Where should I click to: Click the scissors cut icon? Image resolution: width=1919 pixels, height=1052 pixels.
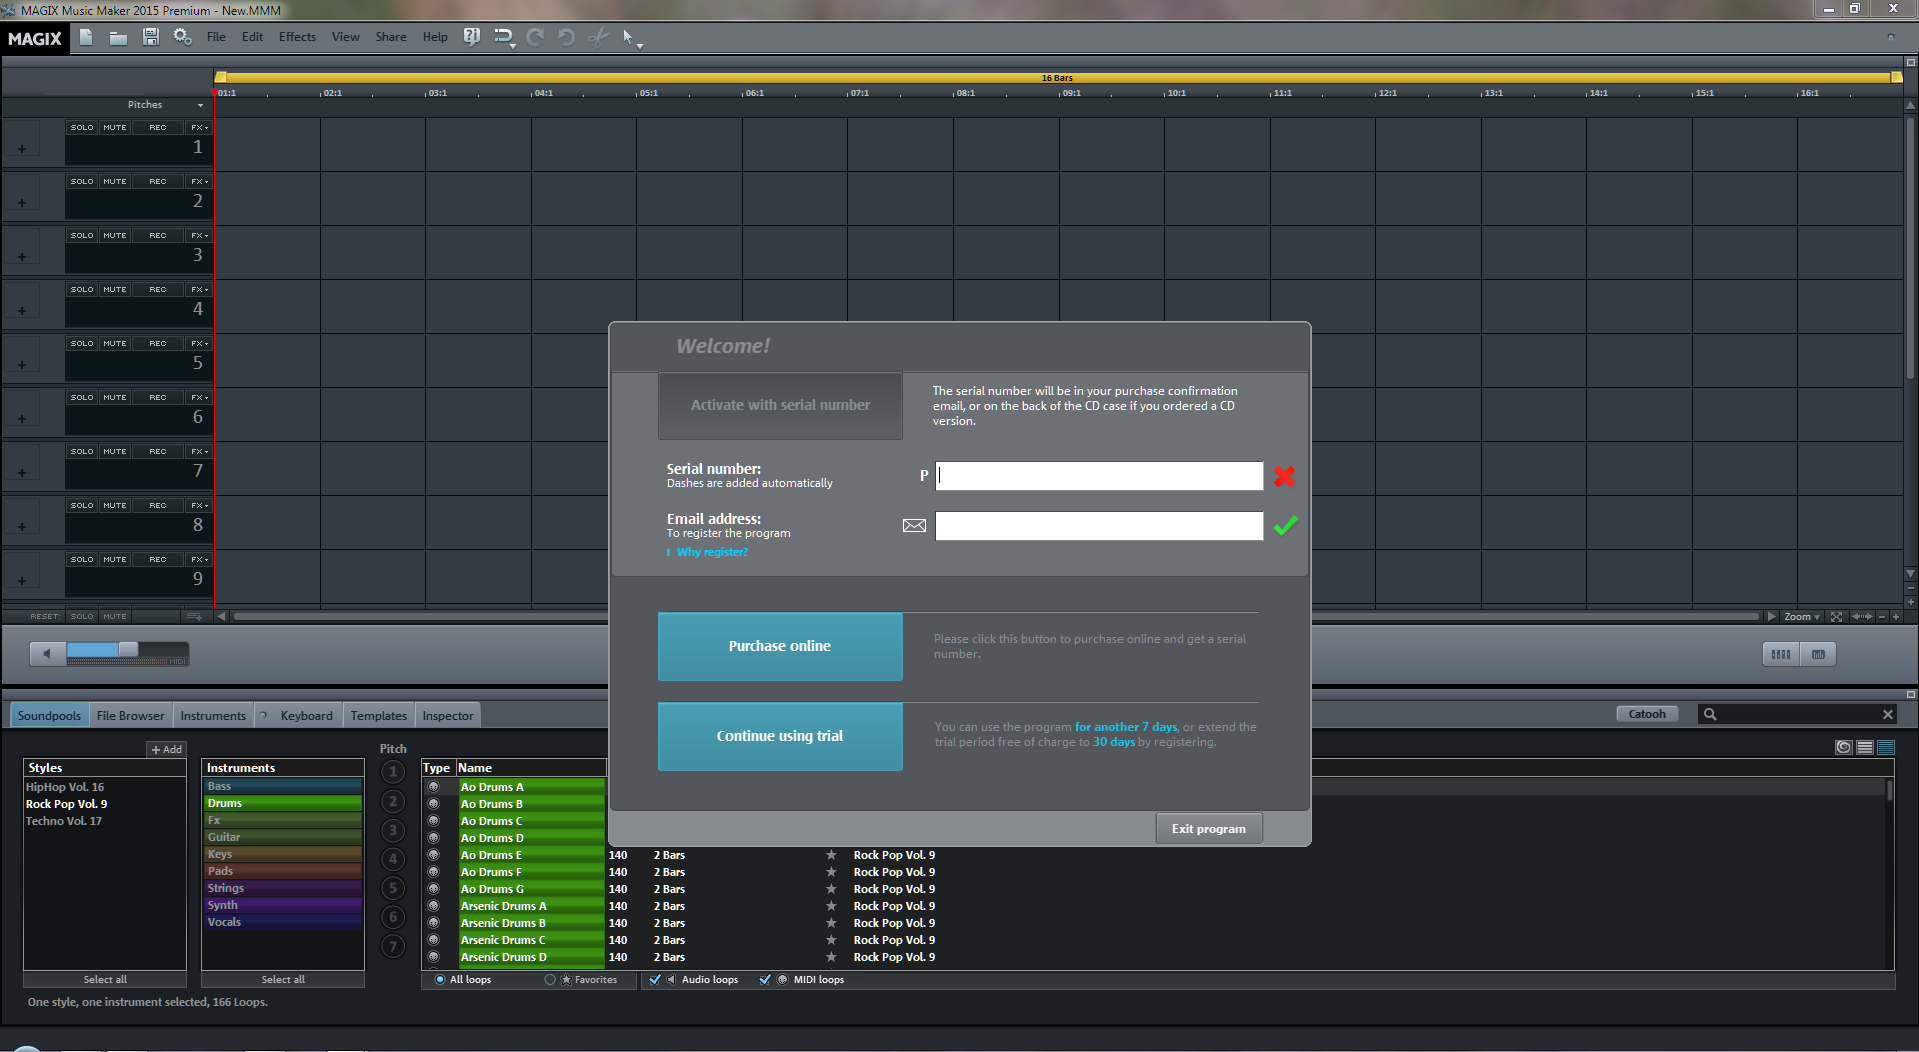(x=598, y=37)
